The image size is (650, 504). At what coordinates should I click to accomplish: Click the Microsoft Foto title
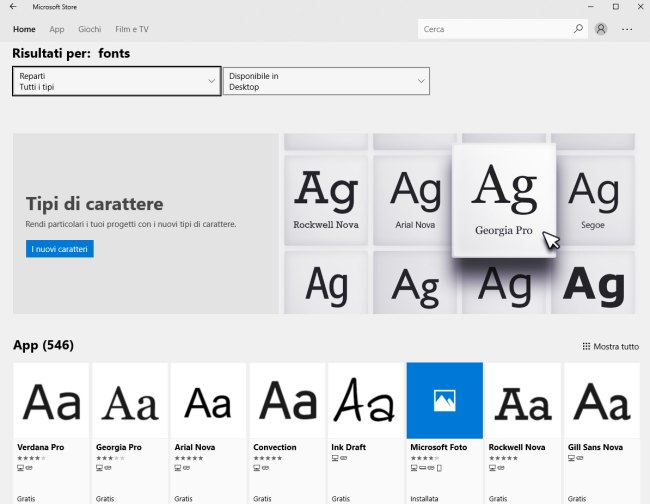point(439,447)
